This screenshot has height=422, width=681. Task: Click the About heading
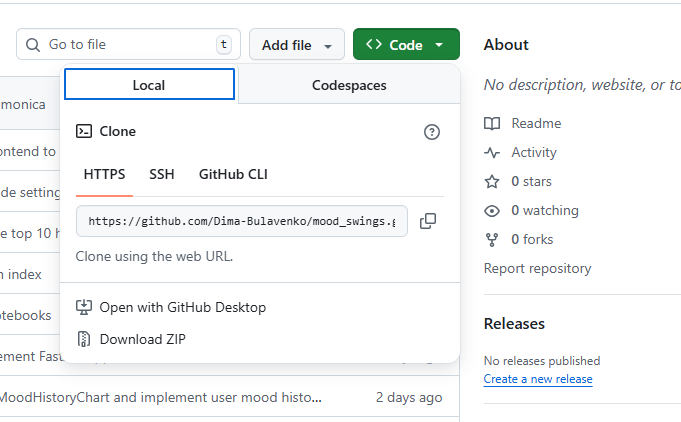tap(506, 45)
